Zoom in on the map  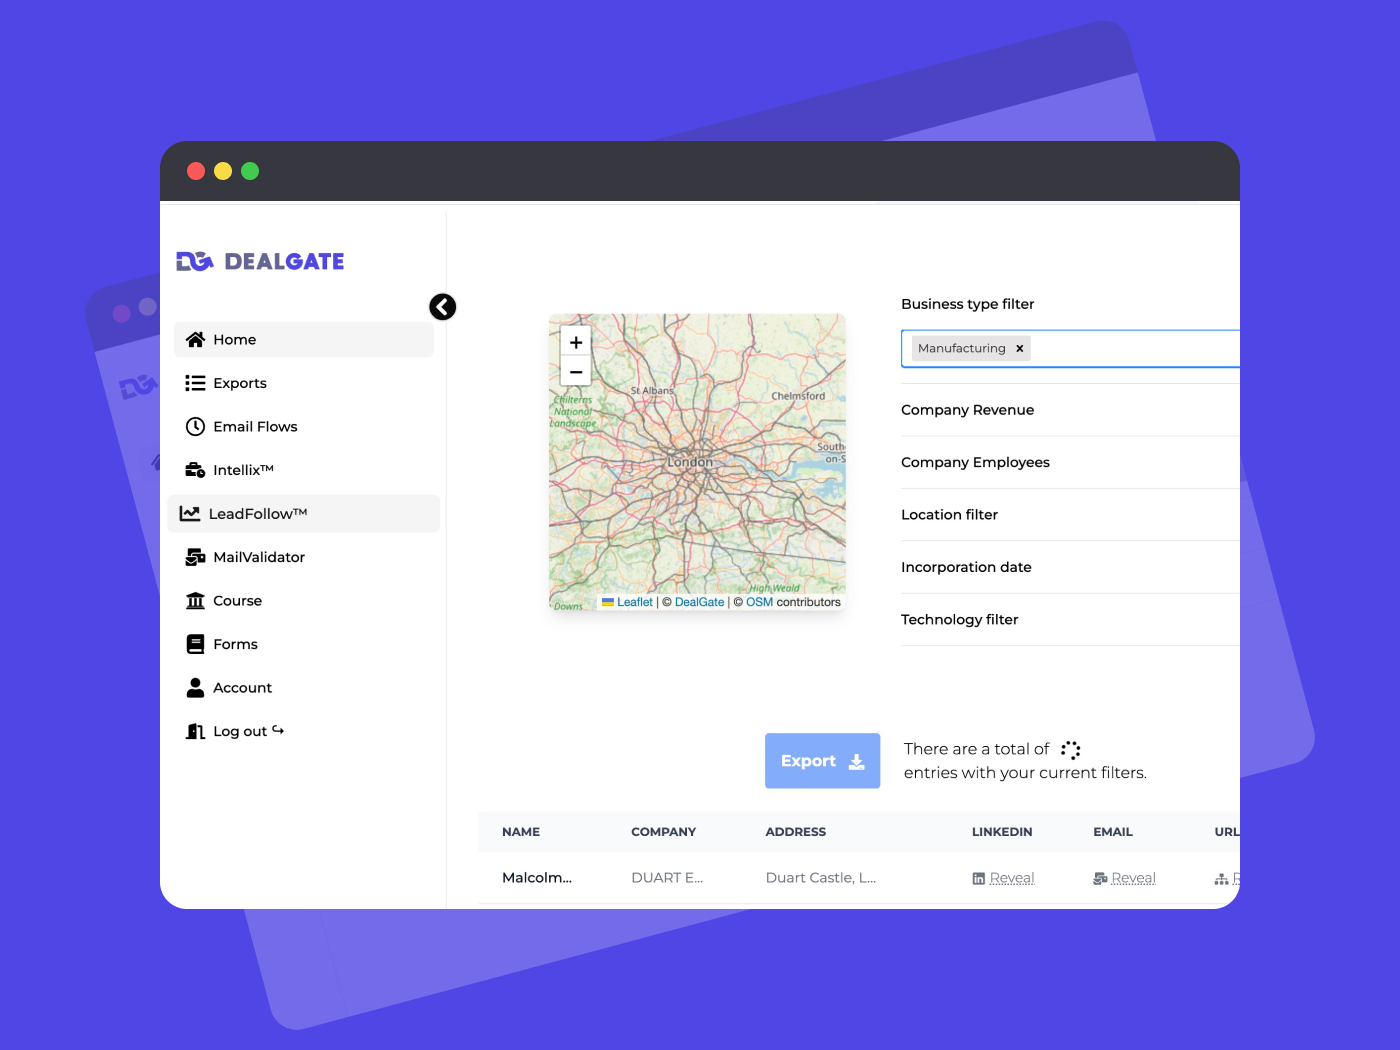576,342
